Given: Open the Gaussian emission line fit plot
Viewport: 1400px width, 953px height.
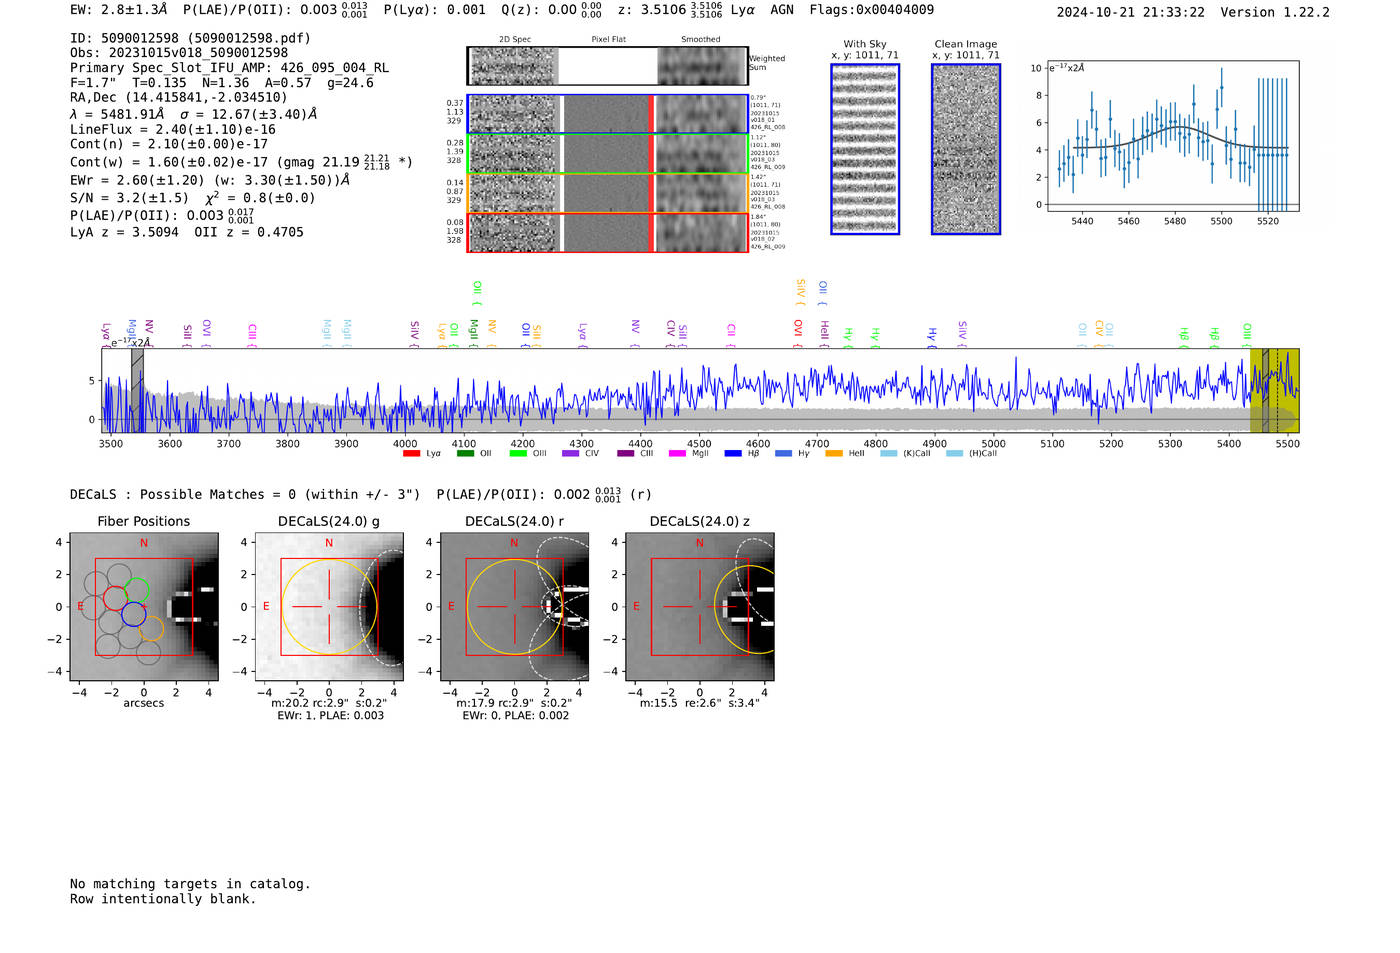Looking at the screenshot, I should [1173, 136].
